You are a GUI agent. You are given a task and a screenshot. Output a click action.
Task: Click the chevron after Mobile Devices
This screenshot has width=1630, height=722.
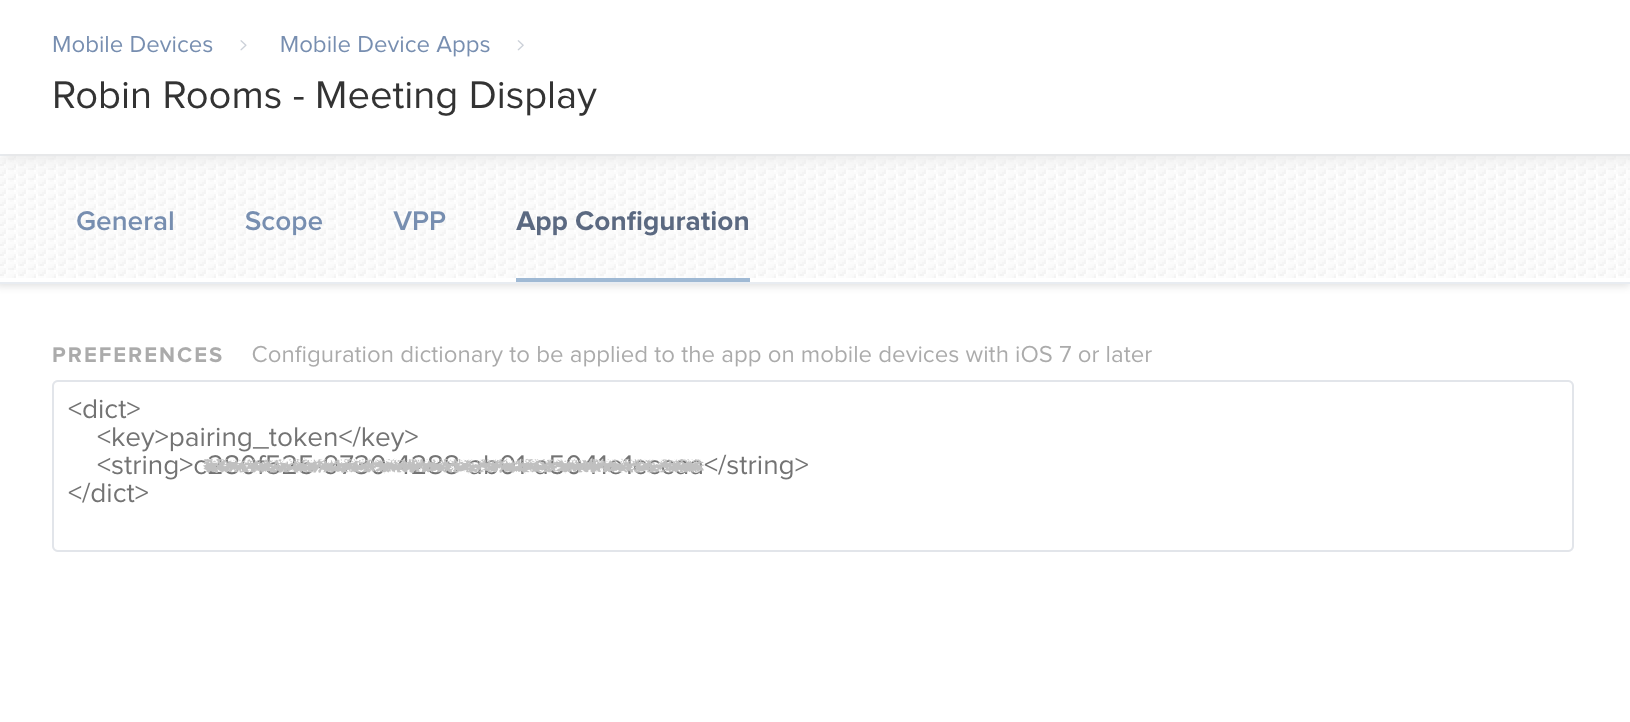(243, 45)
